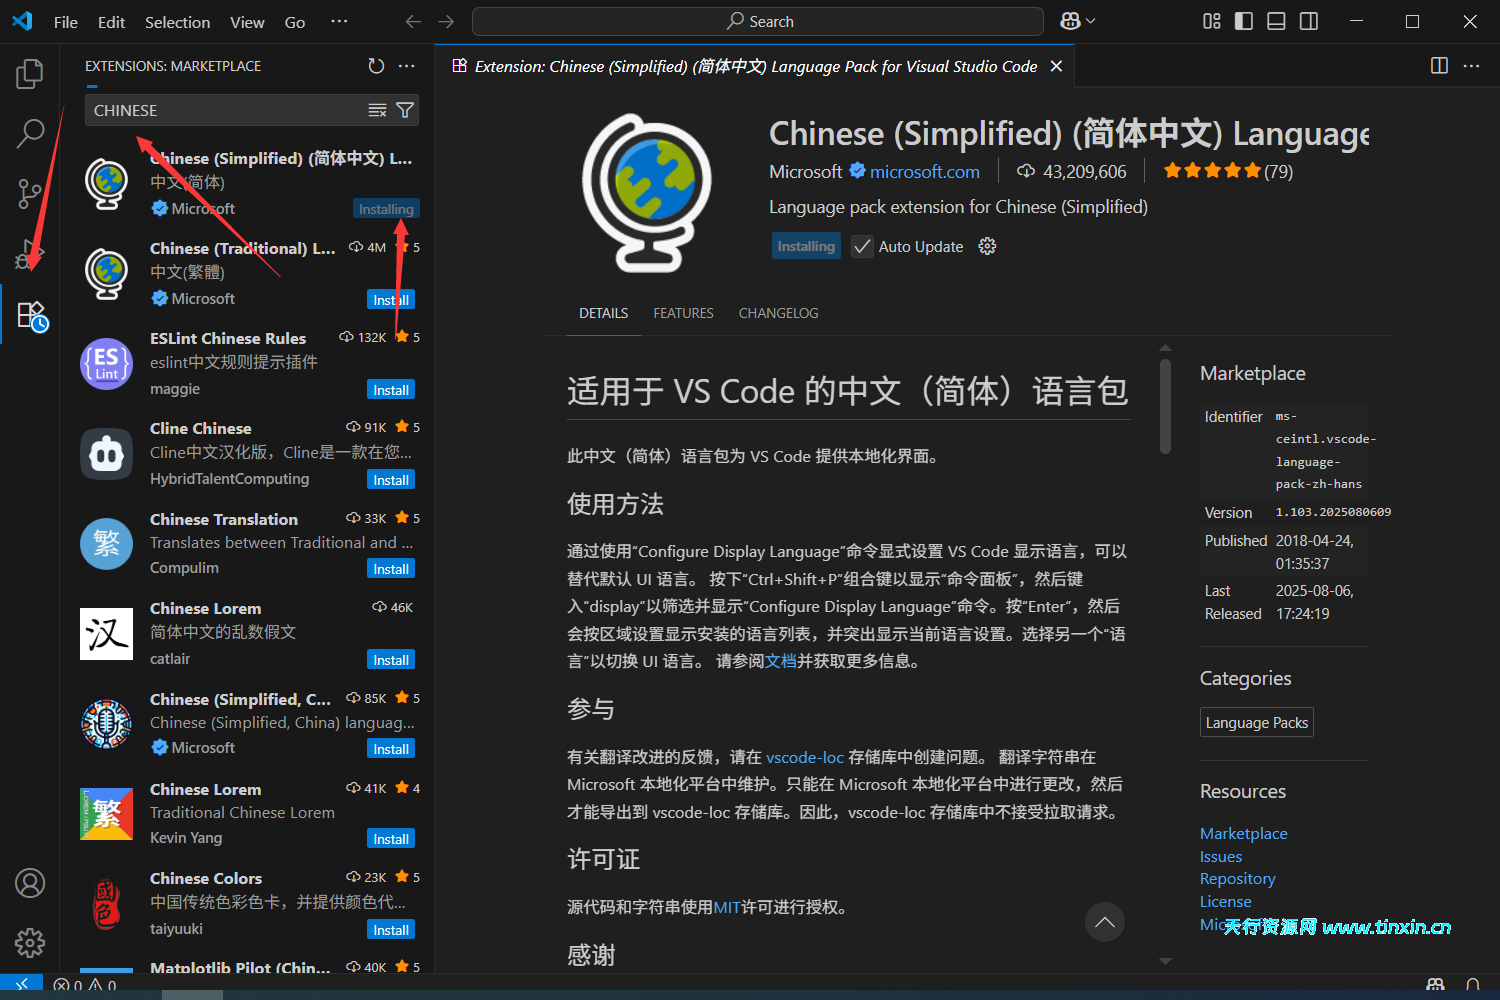Screen dimensions: 1500x1000
Task: Select the Language Packs category tag
Action: (1257, 722)
